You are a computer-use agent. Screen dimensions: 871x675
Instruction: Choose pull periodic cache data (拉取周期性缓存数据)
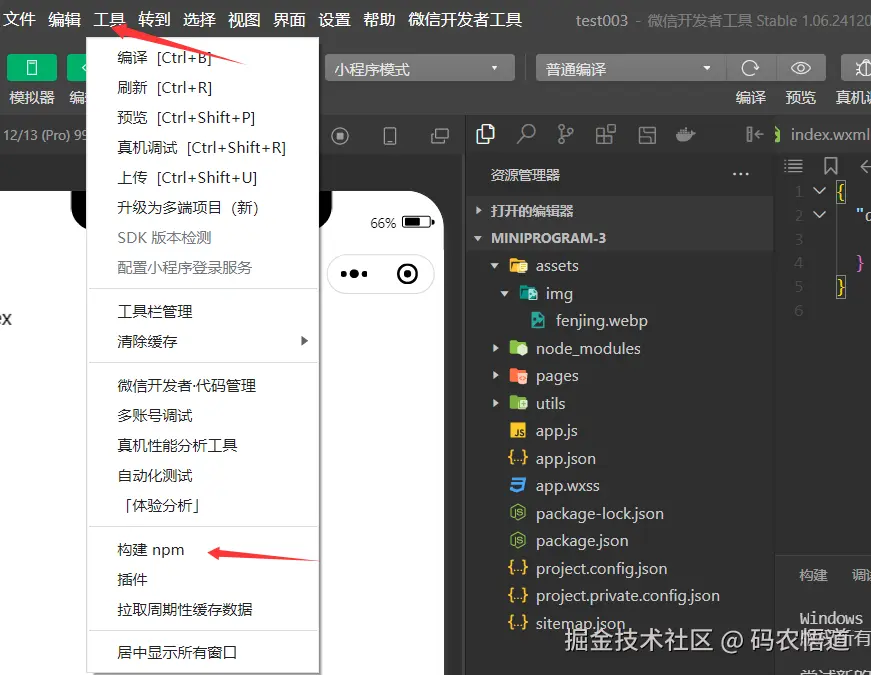[x=203, y=610]
